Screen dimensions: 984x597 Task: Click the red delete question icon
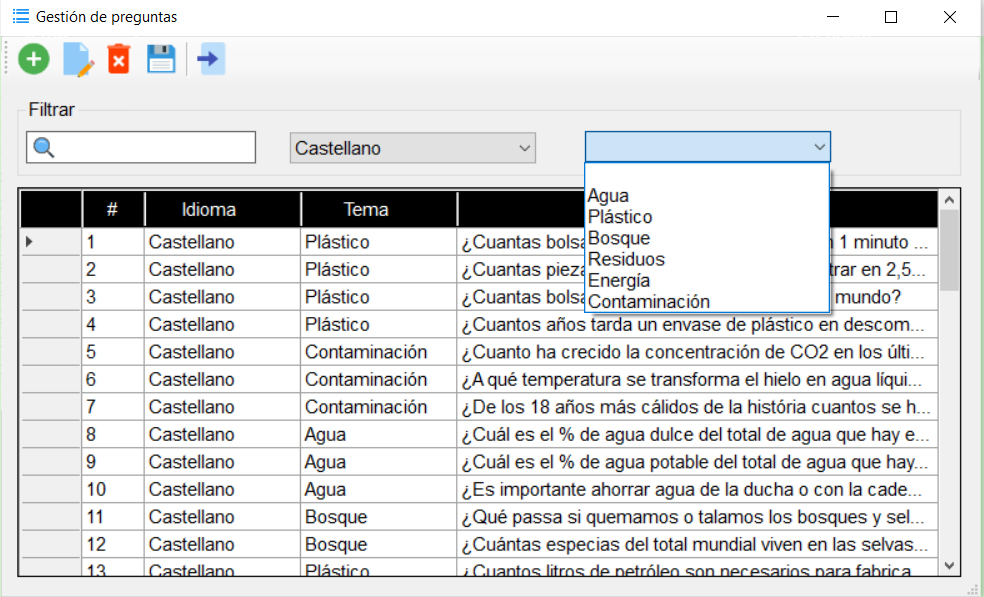pyautogui.click(x=119, y=60)
